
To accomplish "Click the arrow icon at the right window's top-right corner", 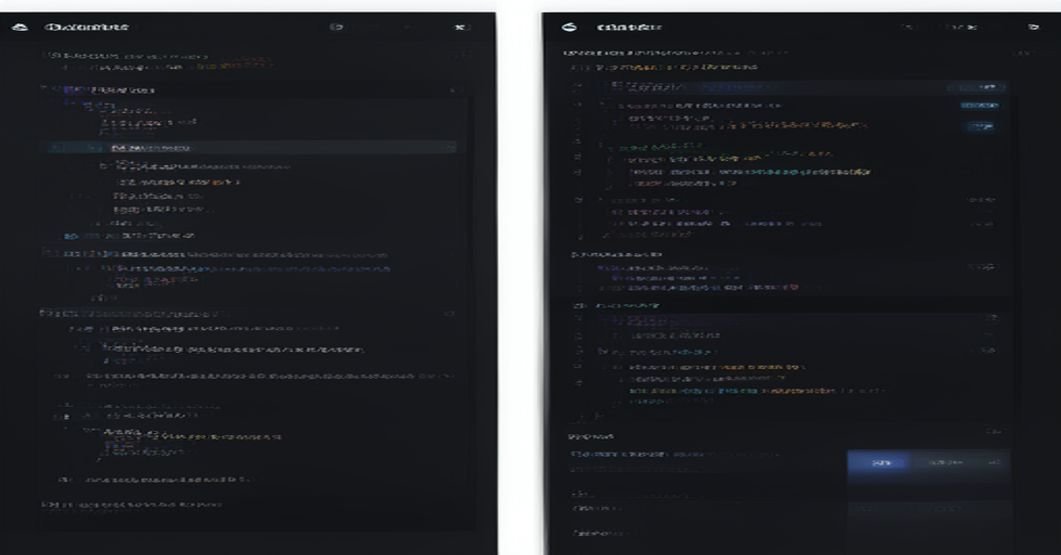I will coord(1033,27).
